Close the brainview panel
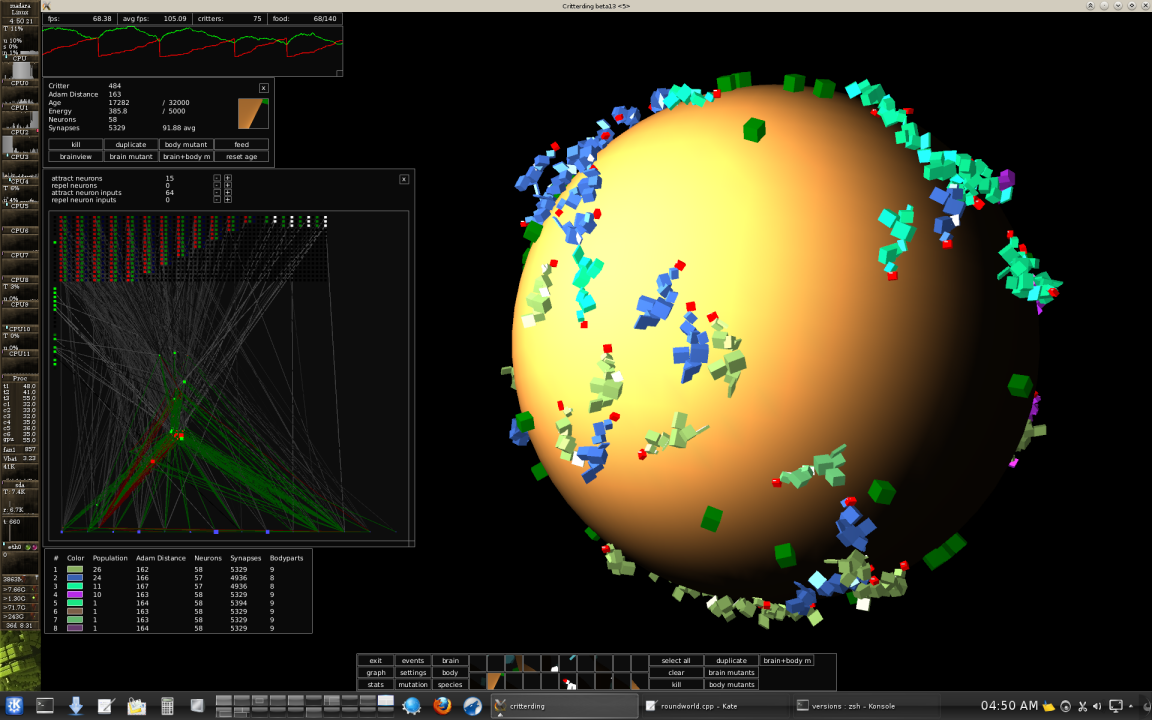 (x=404, y=179)
